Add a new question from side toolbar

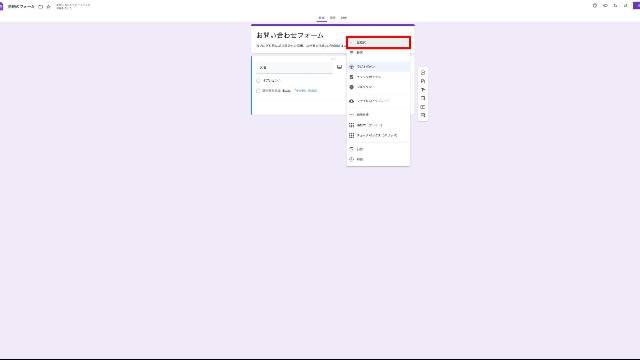point(423,73)
